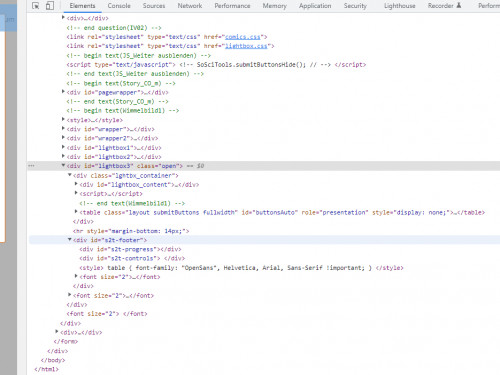Image resolution: width=500 pixels, height=375 pixels.
Task: Click the end question(IV02) comment
Action: pyautogui.click(x=114, y=28)
